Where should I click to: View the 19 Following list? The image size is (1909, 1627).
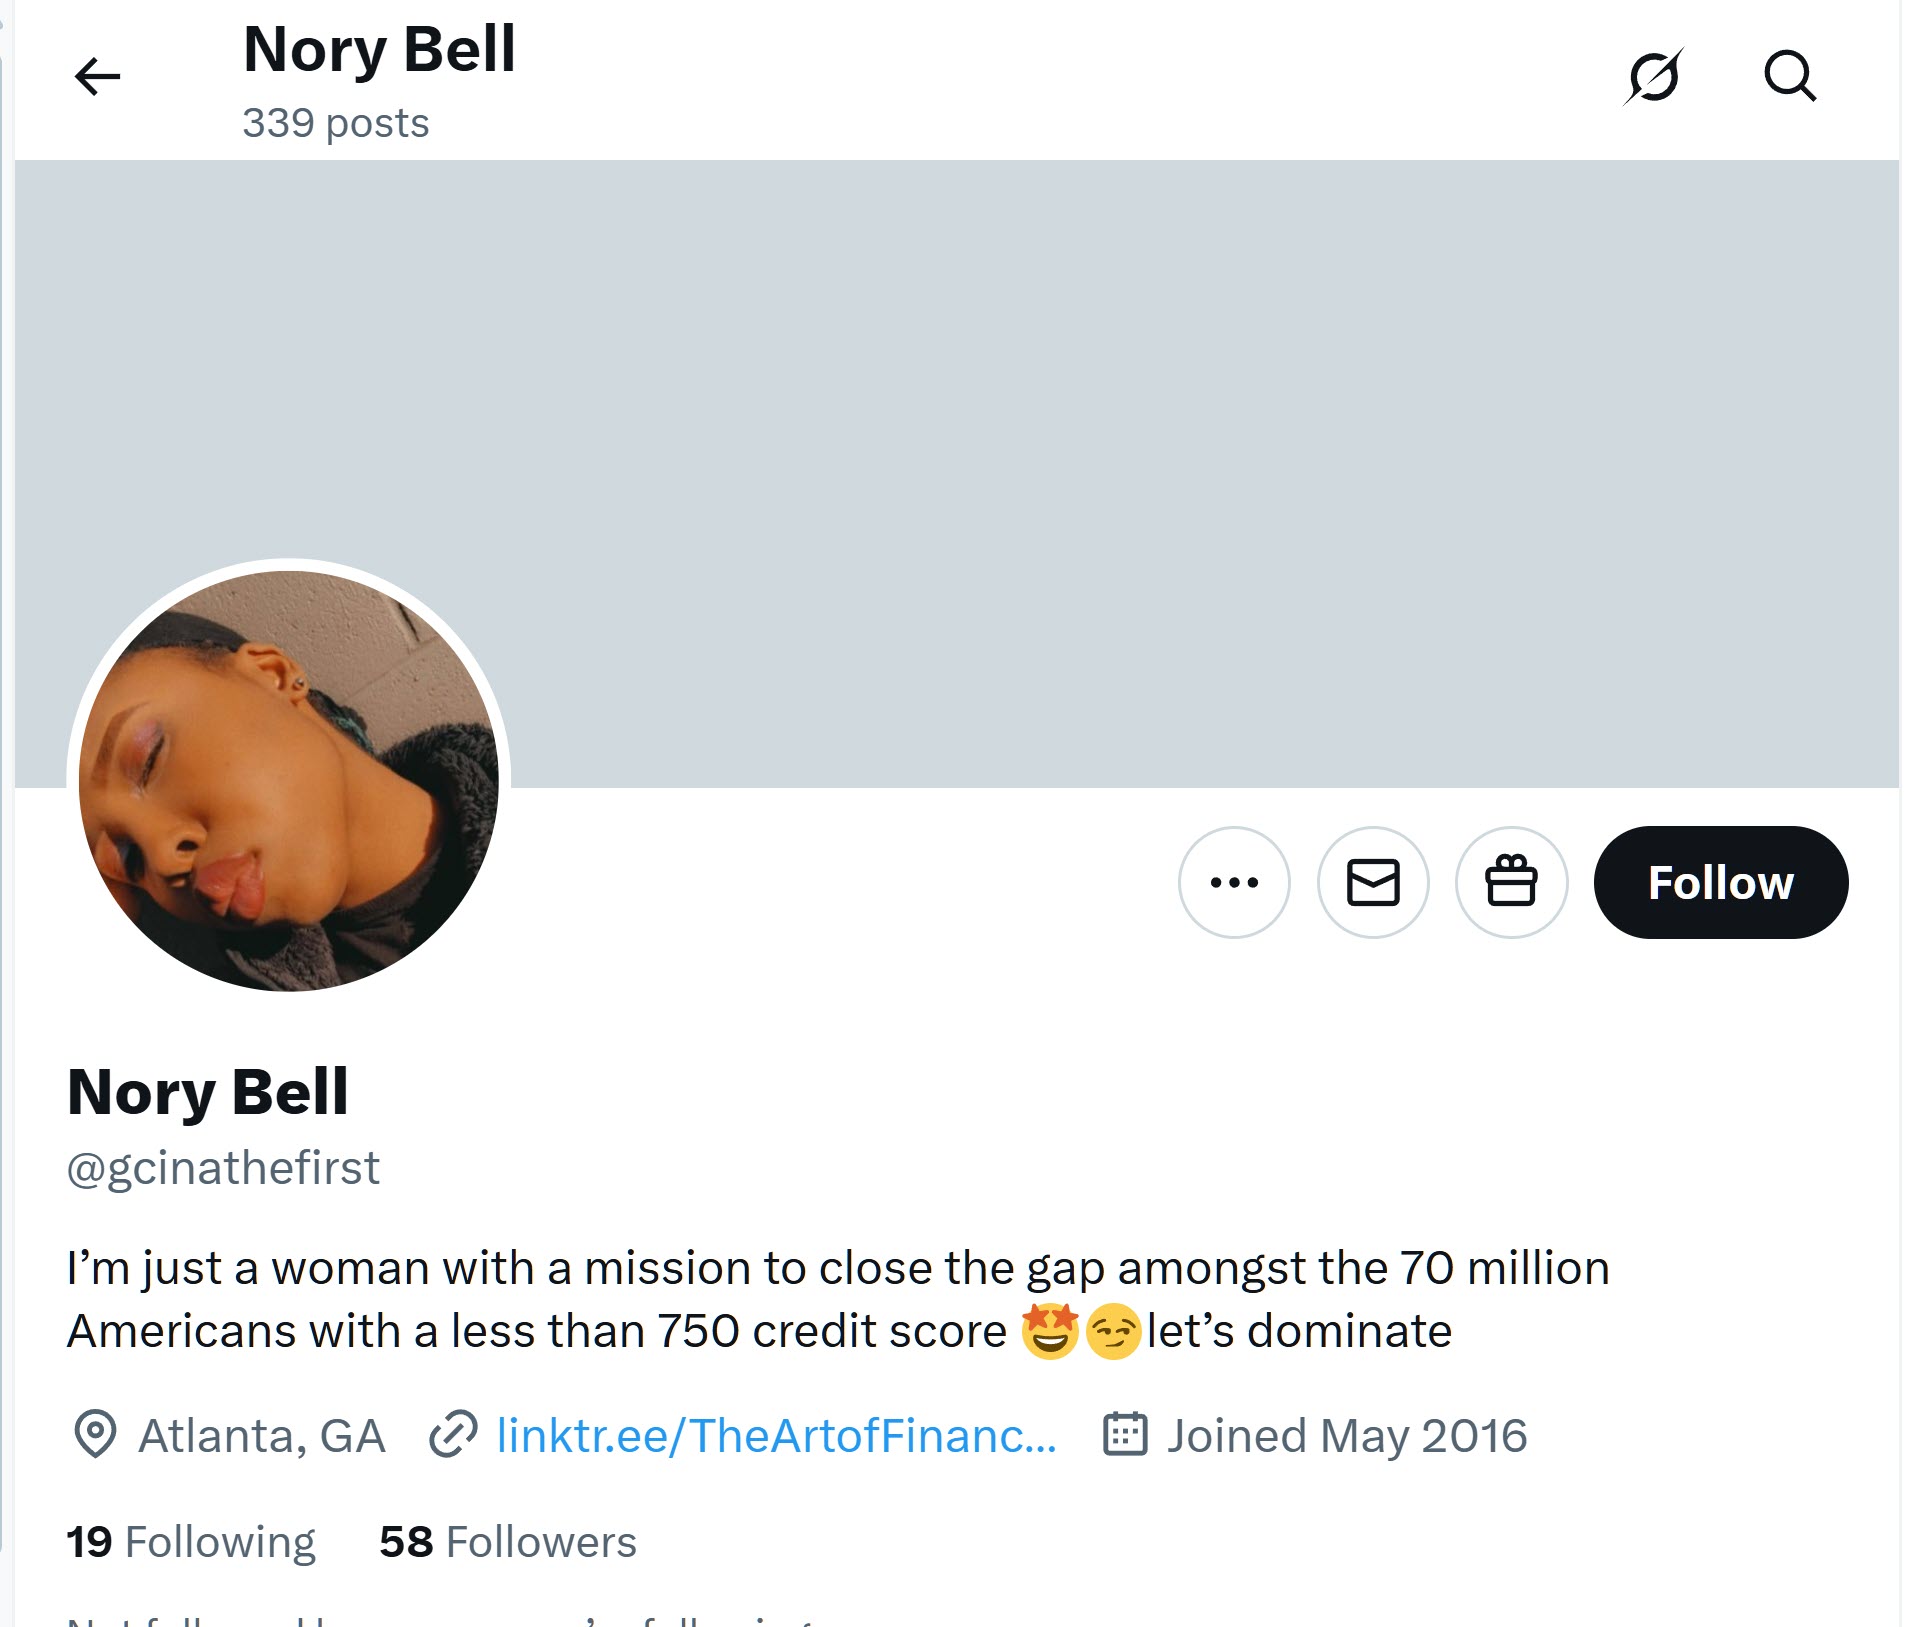click(191, 1542)
